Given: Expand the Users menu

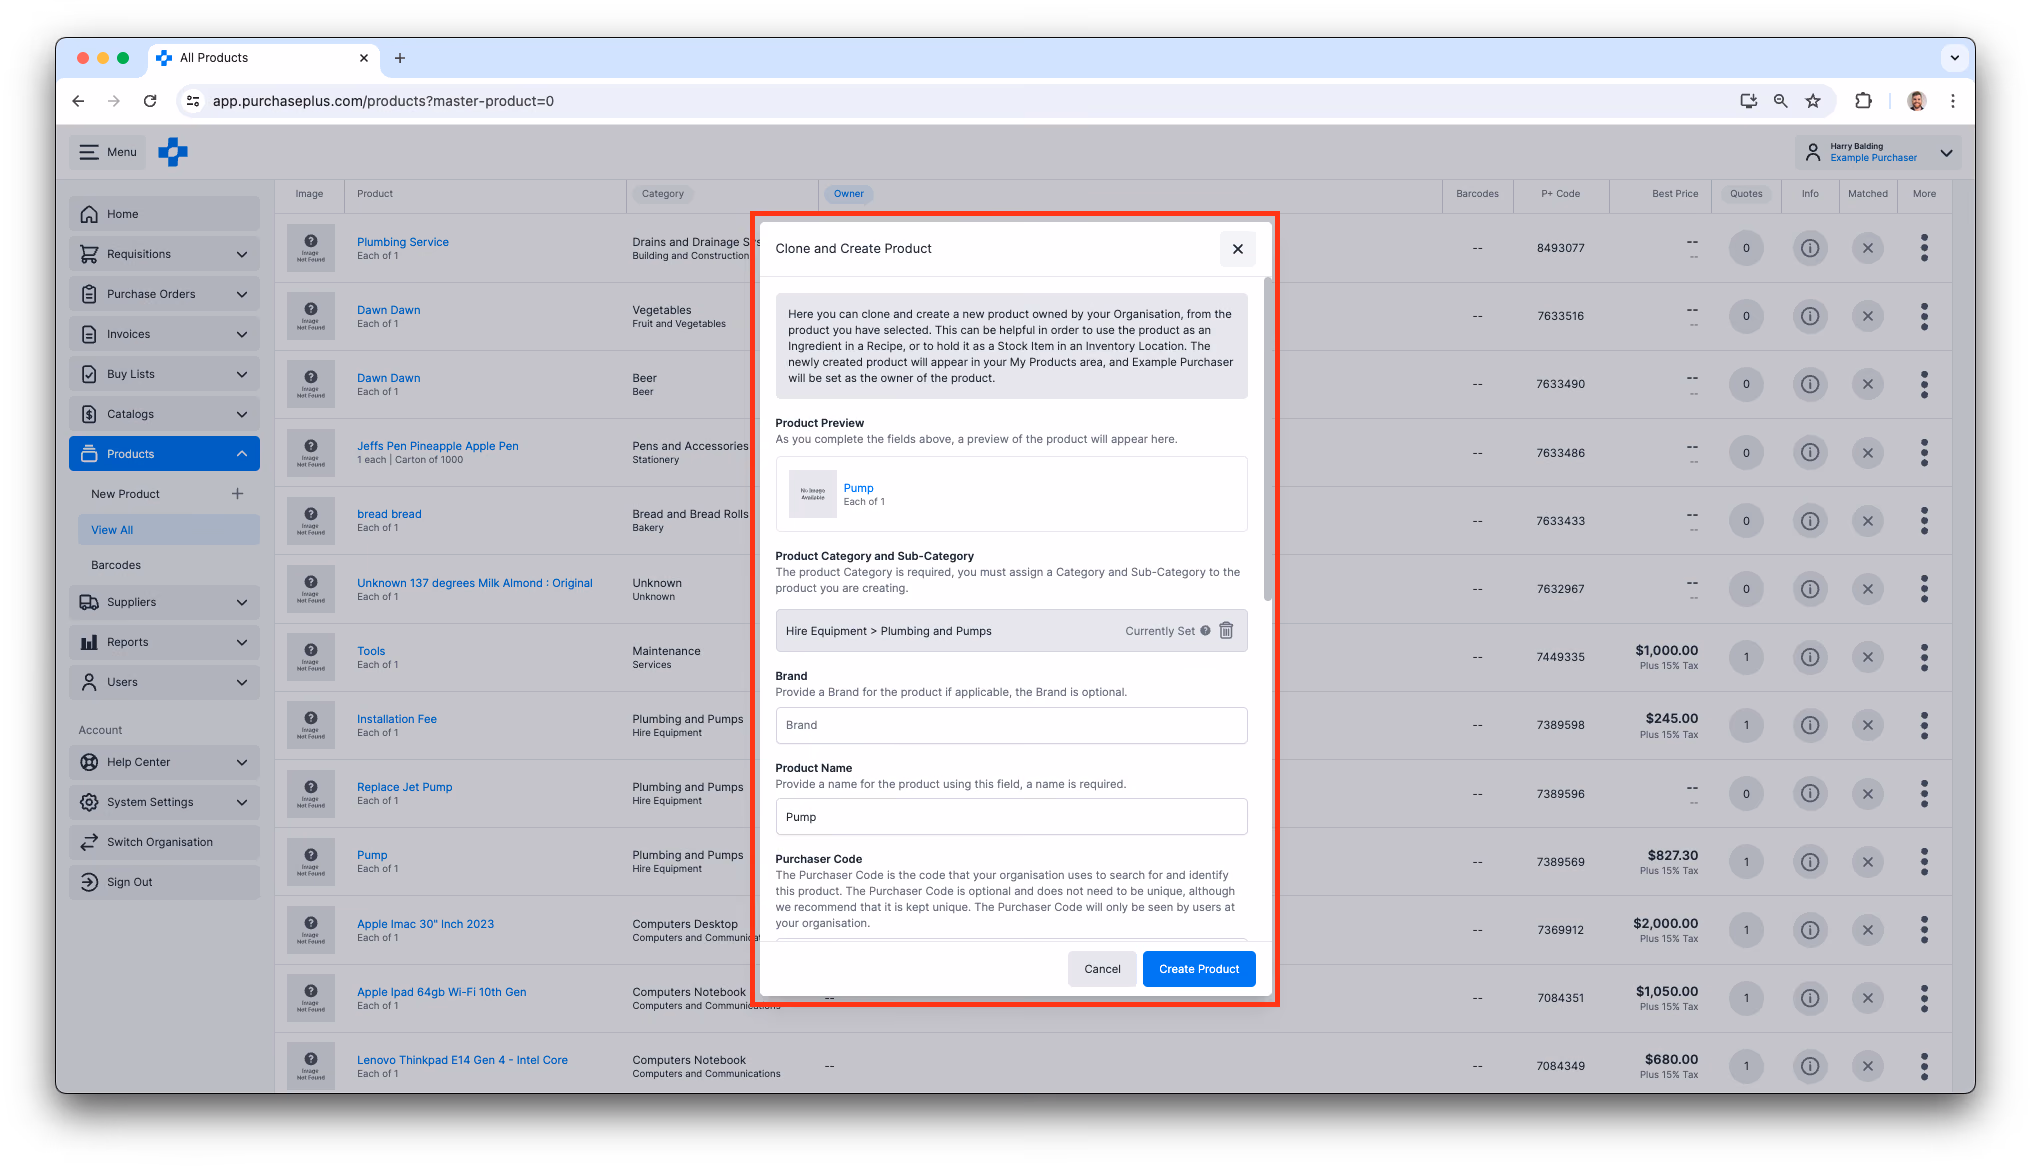Looking at the screenshot, I should pos(164,682).
